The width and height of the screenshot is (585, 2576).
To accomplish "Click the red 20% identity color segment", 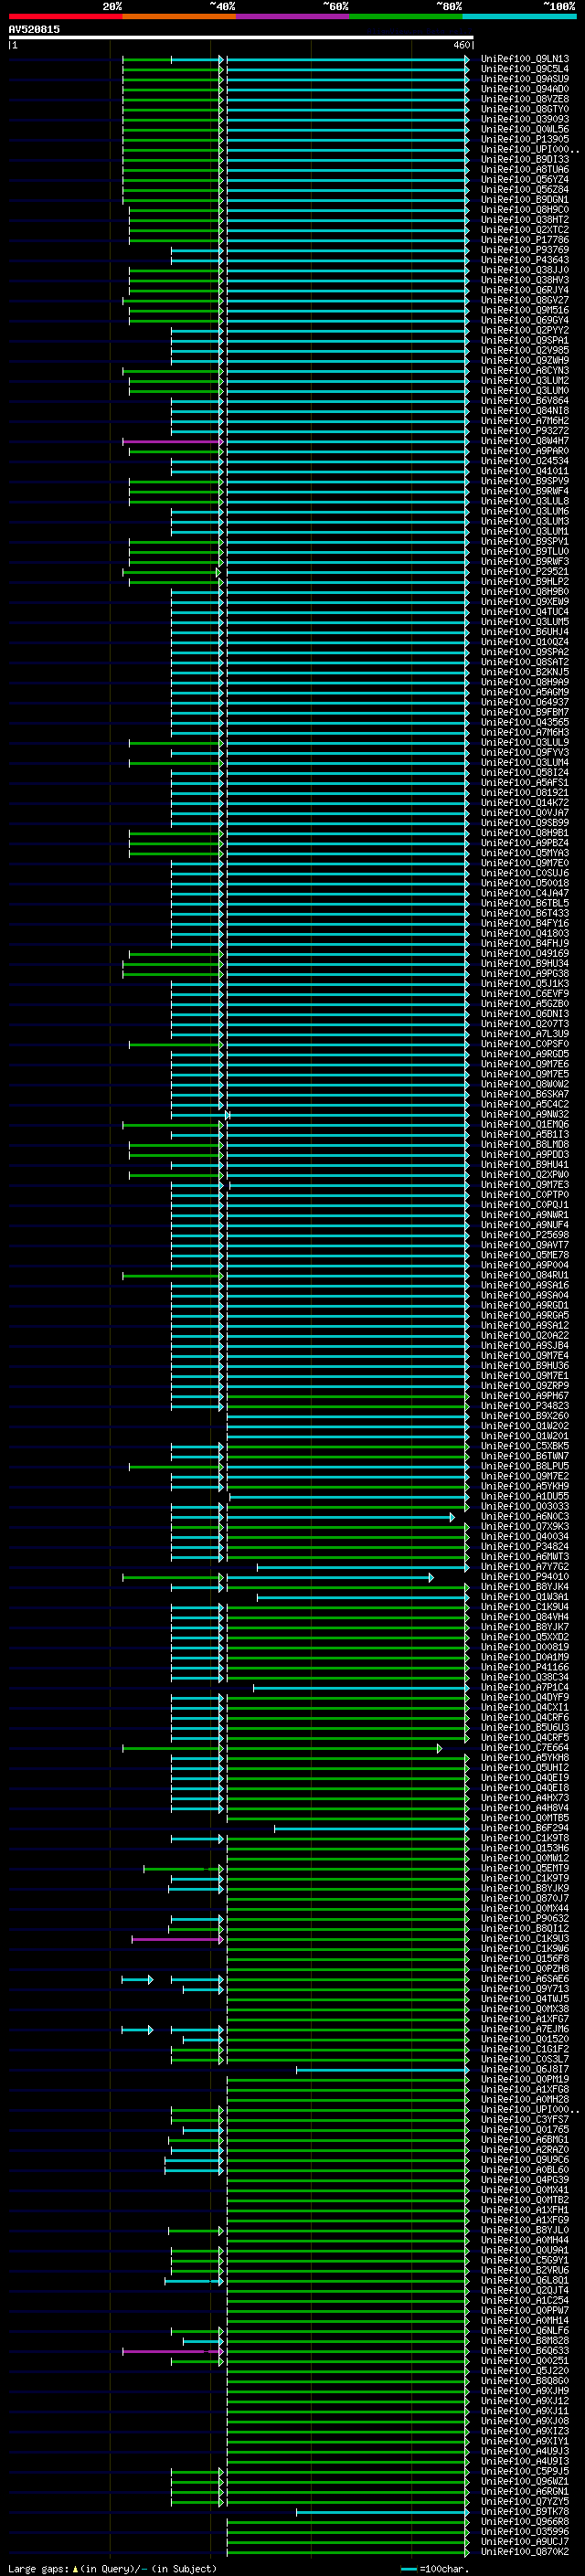I will [65, 16].
